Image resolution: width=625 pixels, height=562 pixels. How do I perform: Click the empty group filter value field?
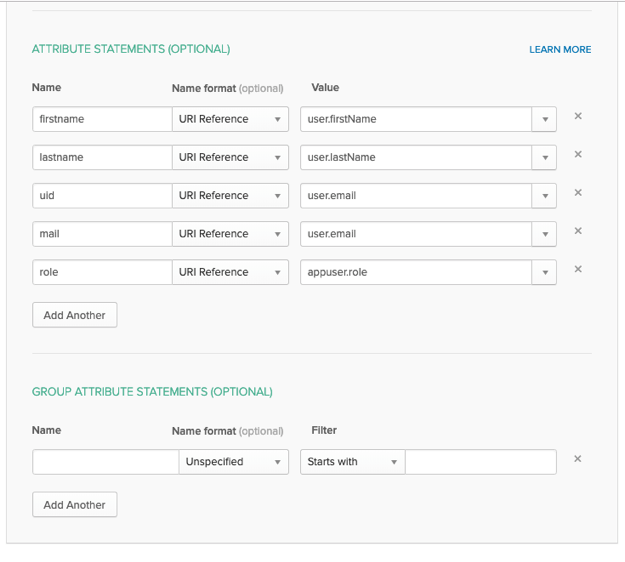[481, 462]
